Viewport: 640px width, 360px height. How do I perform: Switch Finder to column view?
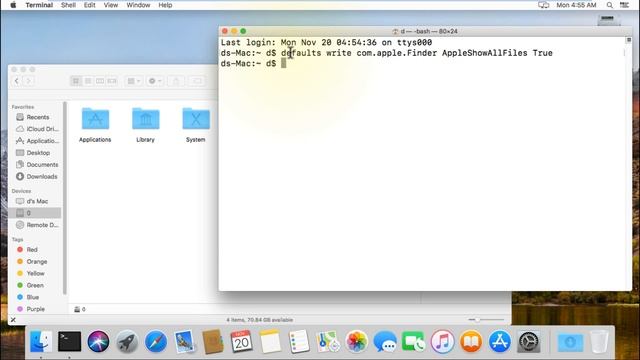[100, 81]
